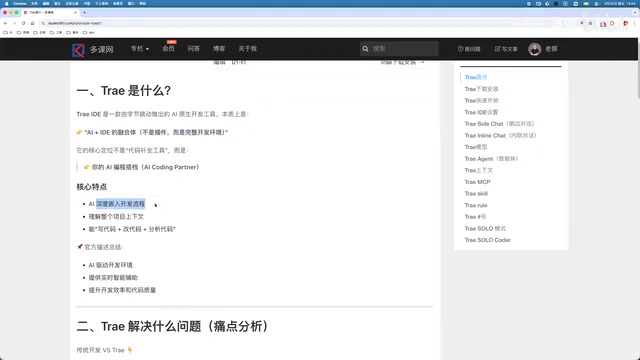
Task: Click bullet 提供实时智能辅助
Action: (x=113, y=278)
